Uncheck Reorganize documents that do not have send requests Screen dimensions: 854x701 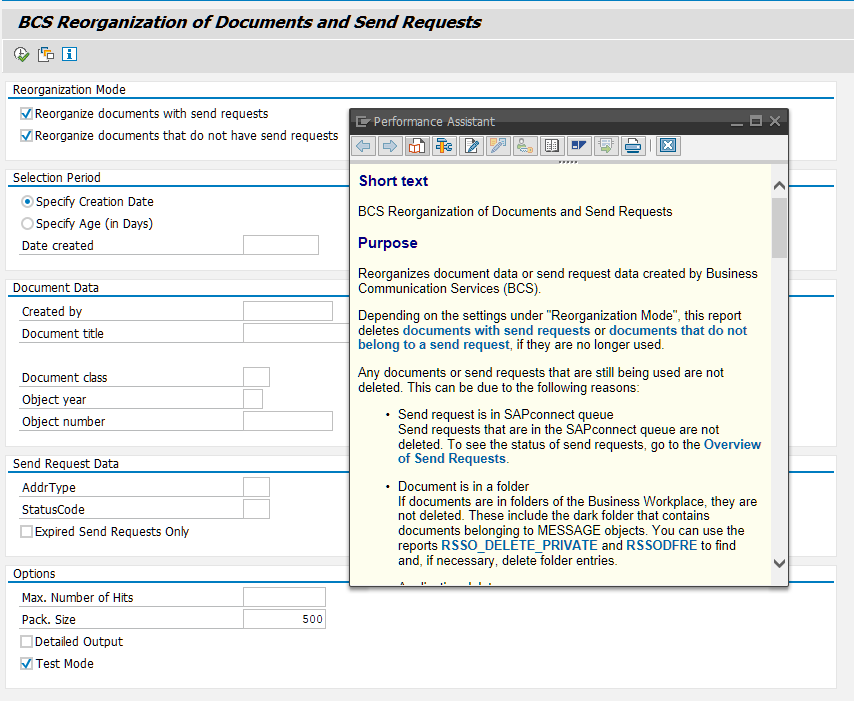[x=26, y=136]
